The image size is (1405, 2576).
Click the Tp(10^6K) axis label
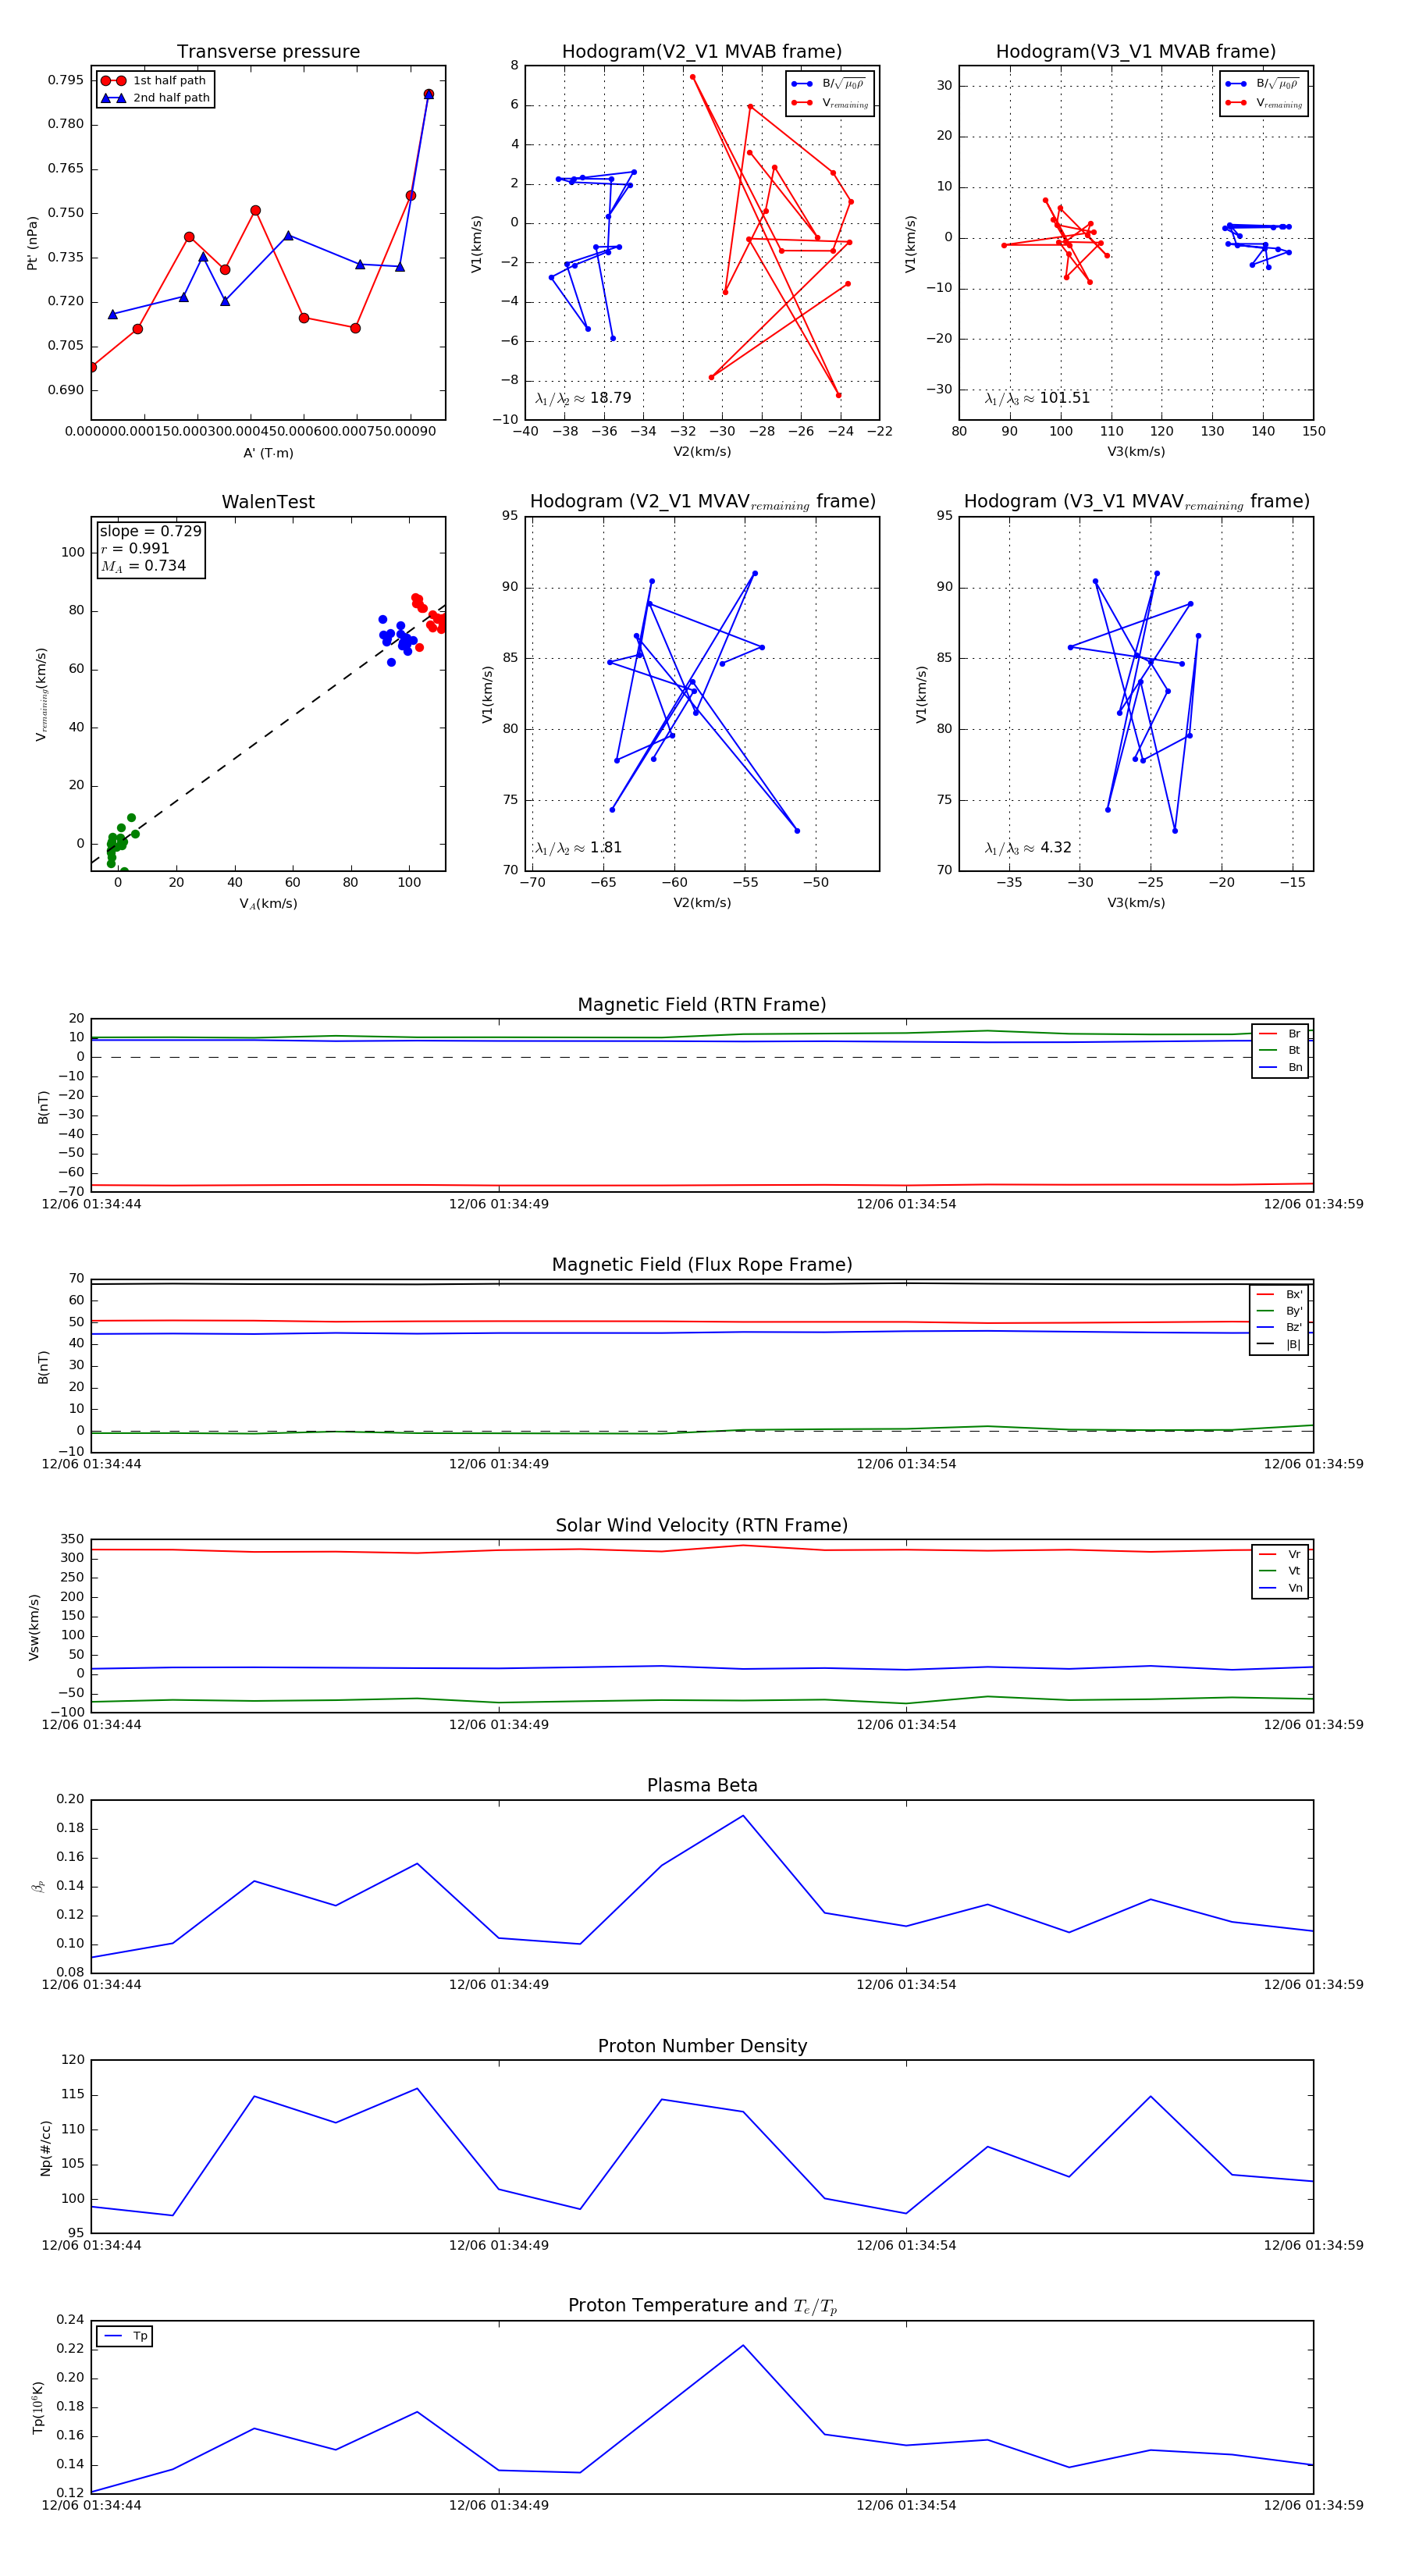[x=37, y=2407]
